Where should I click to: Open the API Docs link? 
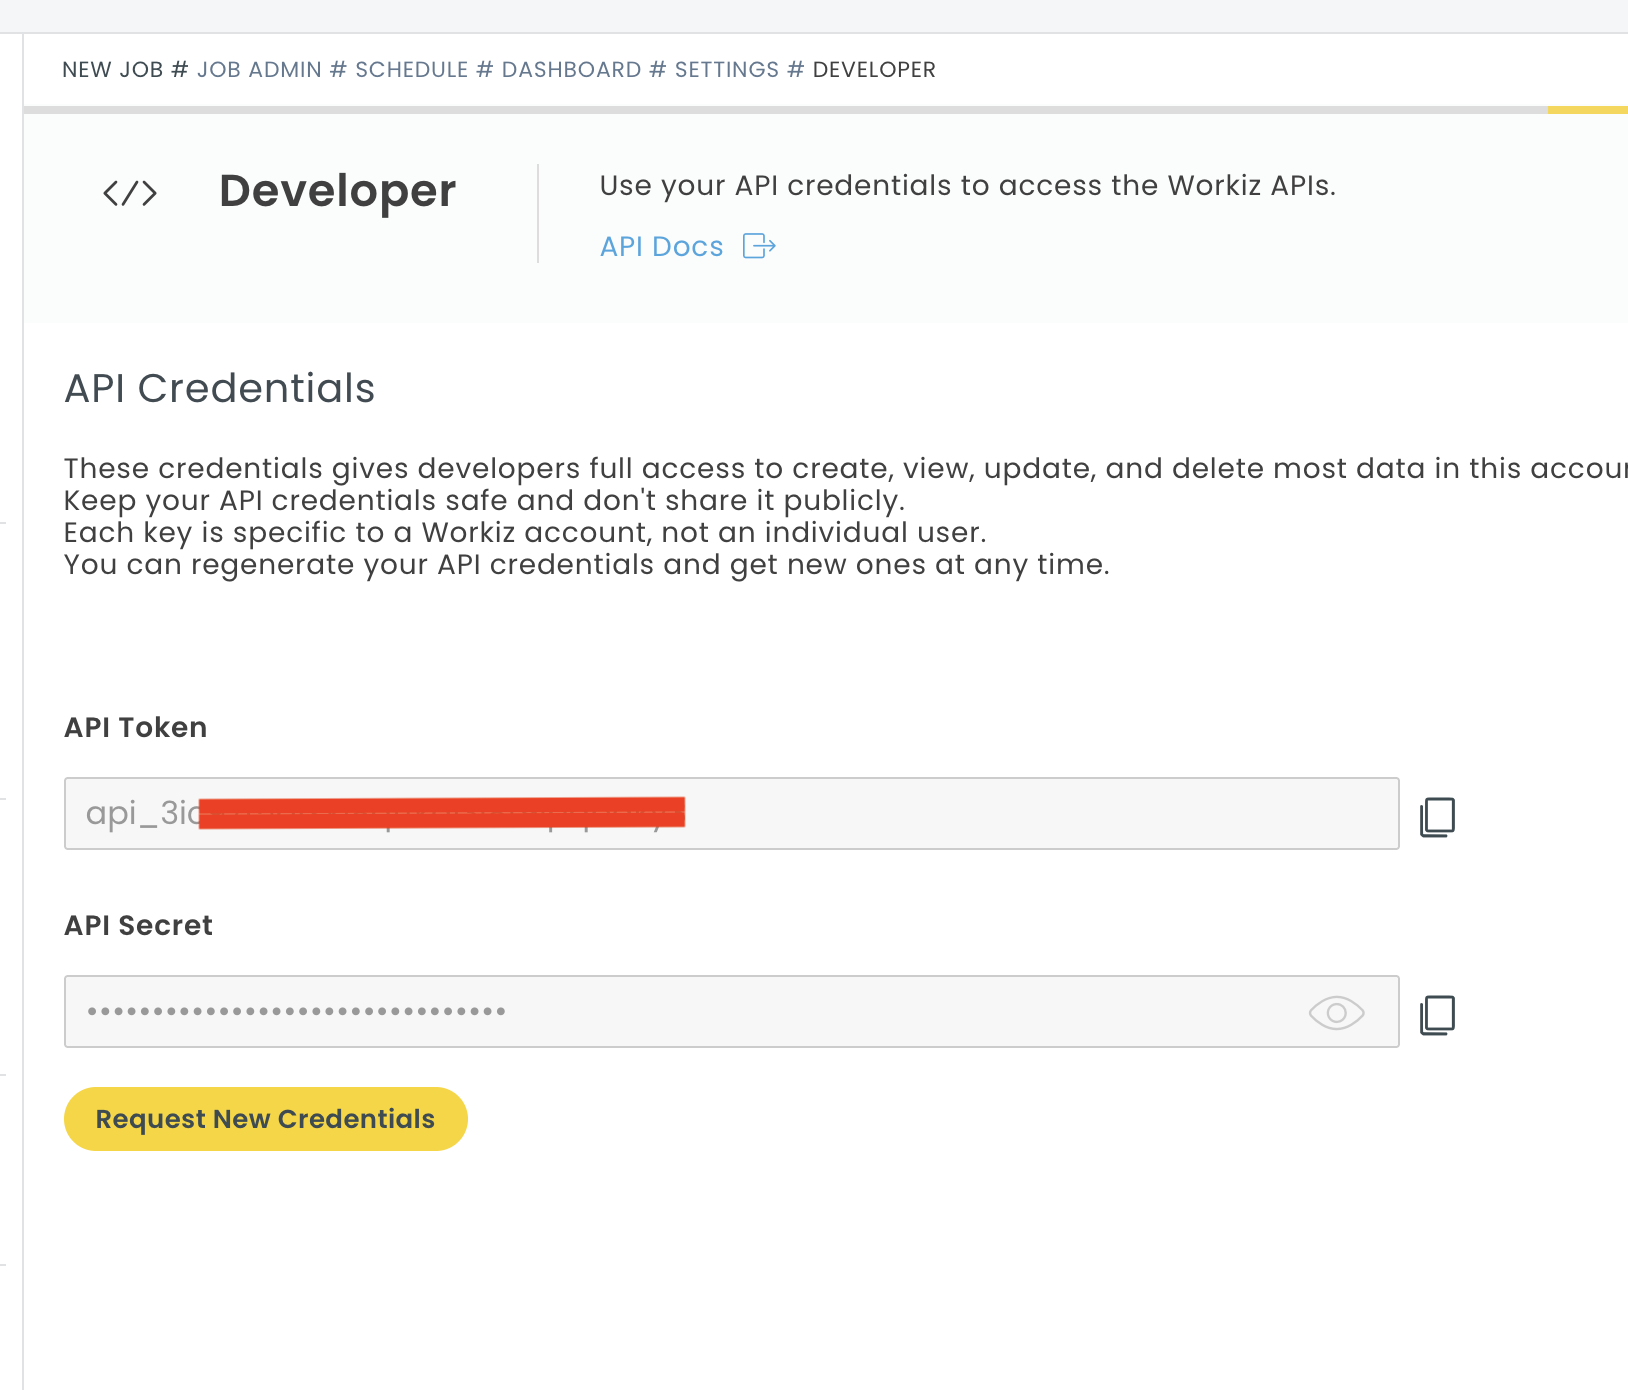point(661,246)
